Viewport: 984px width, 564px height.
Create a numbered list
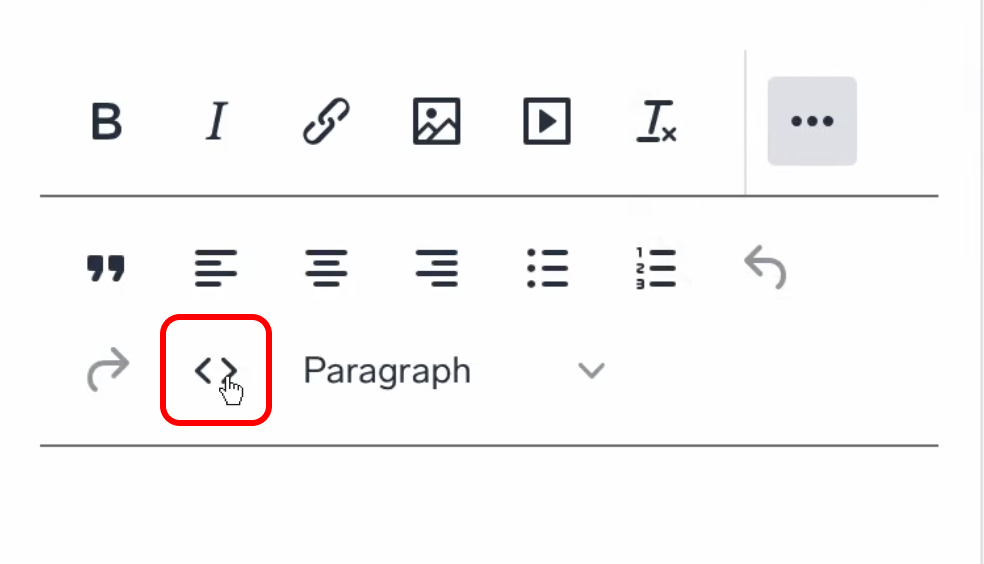[657, 268]
